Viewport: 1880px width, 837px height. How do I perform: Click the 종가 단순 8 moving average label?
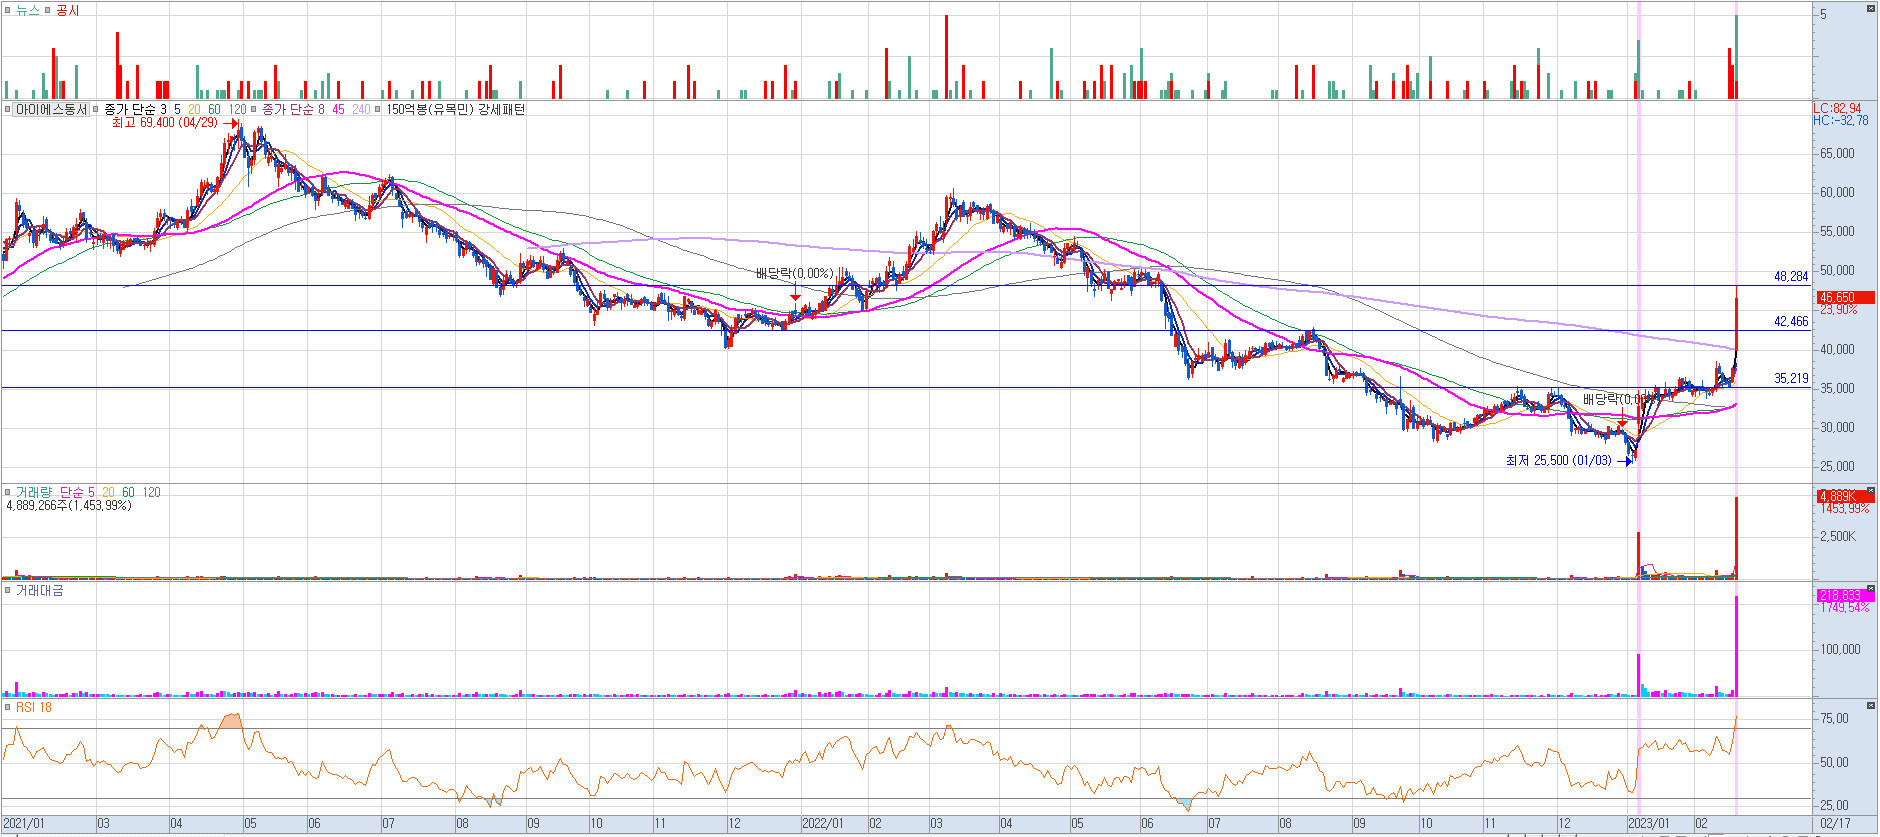[x=293, y=109]
